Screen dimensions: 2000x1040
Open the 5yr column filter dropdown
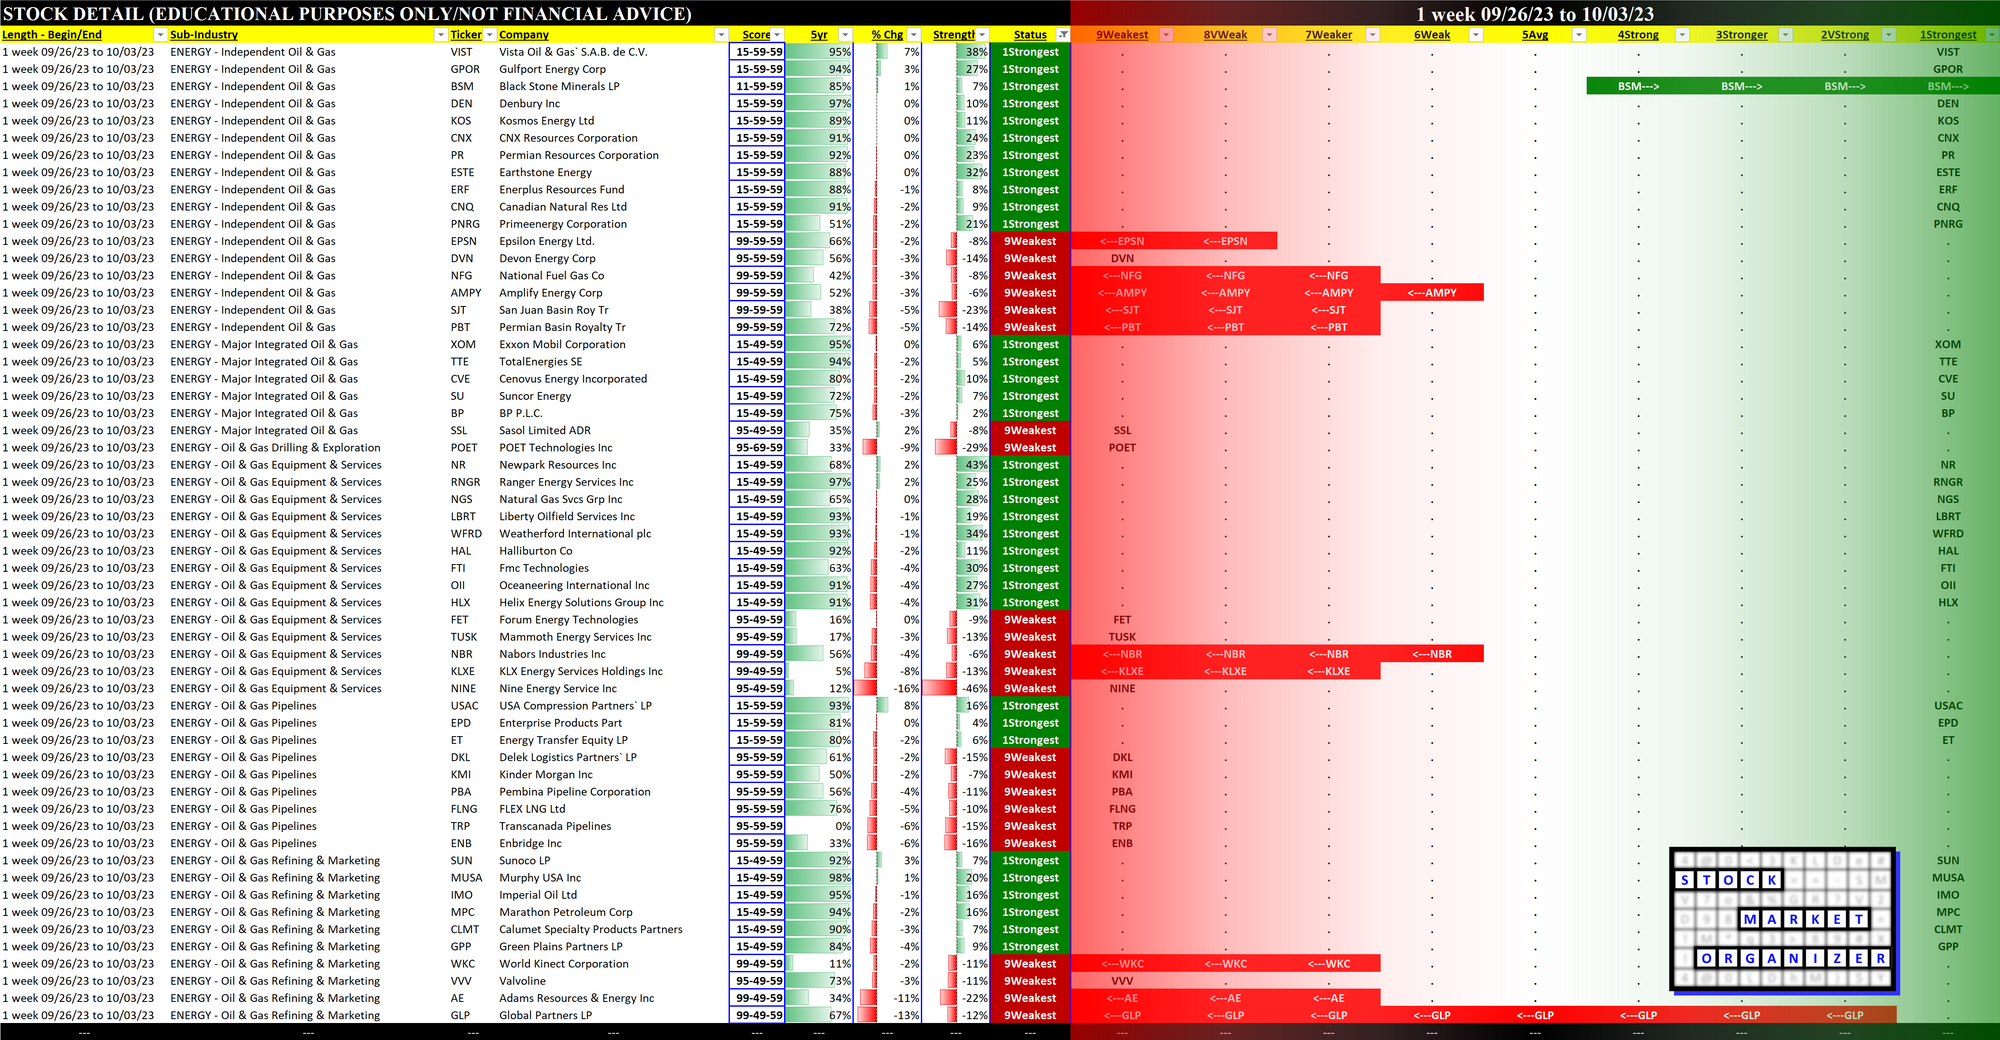coord(845,35)
